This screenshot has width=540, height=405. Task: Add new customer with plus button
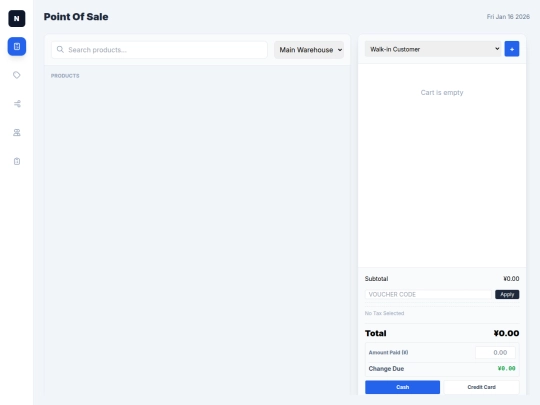pos(512,49)
